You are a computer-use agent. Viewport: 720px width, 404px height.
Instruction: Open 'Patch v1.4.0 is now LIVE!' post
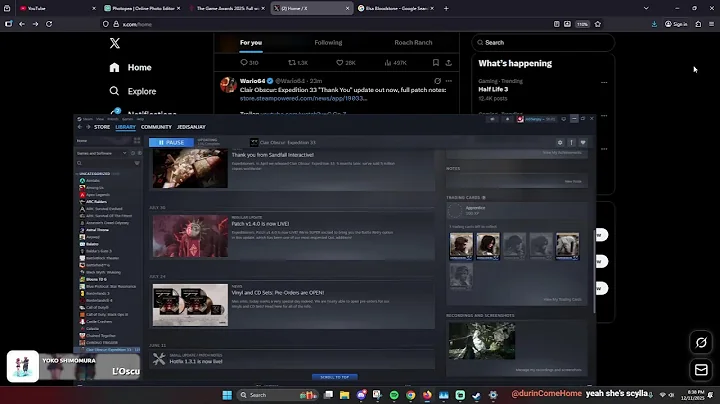pyautogui.click(x=260, y=224)
